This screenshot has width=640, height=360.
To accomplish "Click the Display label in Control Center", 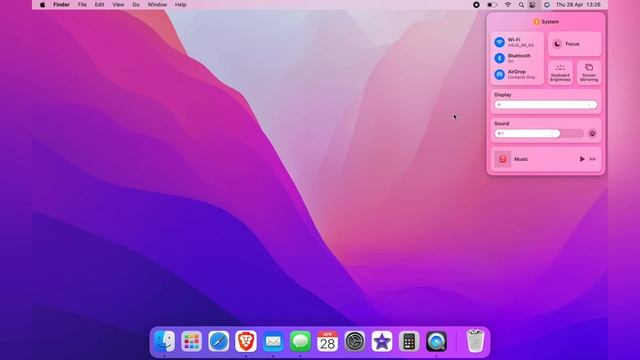I will (503, 95).
